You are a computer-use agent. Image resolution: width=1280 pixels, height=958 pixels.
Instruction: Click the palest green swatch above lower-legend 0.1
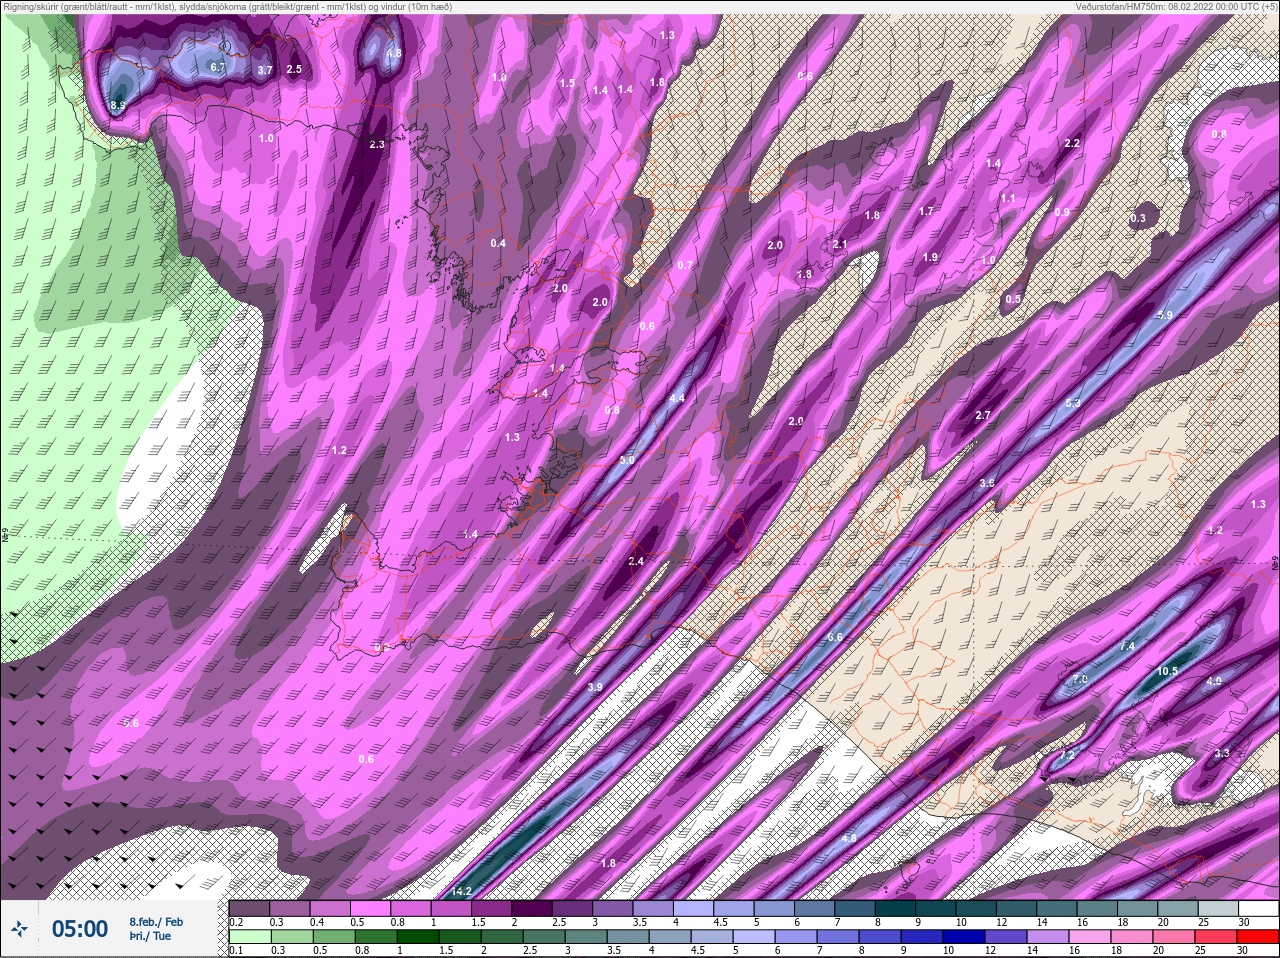(x=249, y=938)
